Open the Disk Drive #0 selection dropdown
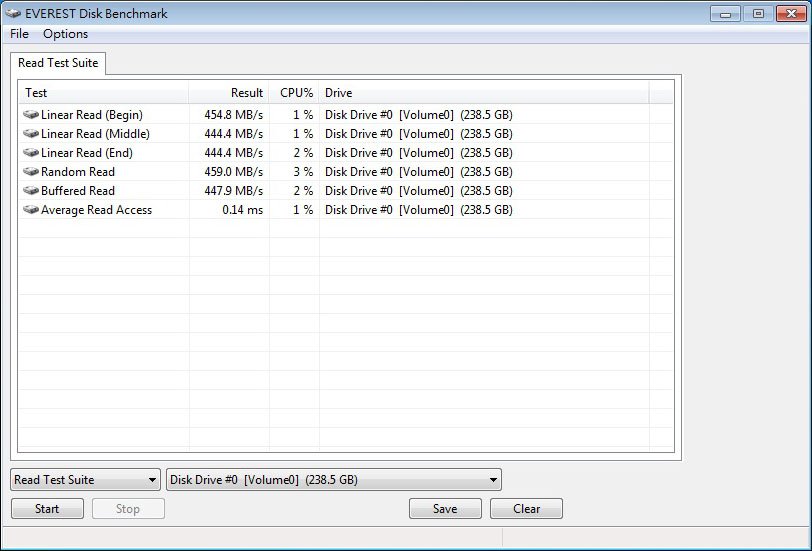The image size is (812, 551). (334, 480)
